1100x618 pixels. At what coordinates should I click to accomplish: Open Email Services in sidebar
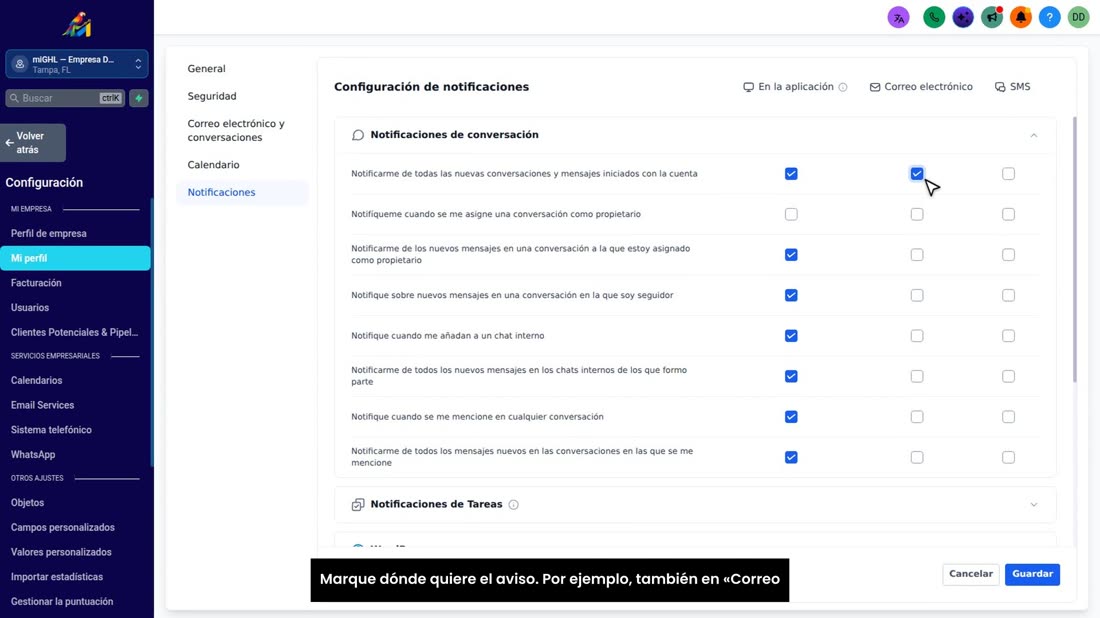42,405
